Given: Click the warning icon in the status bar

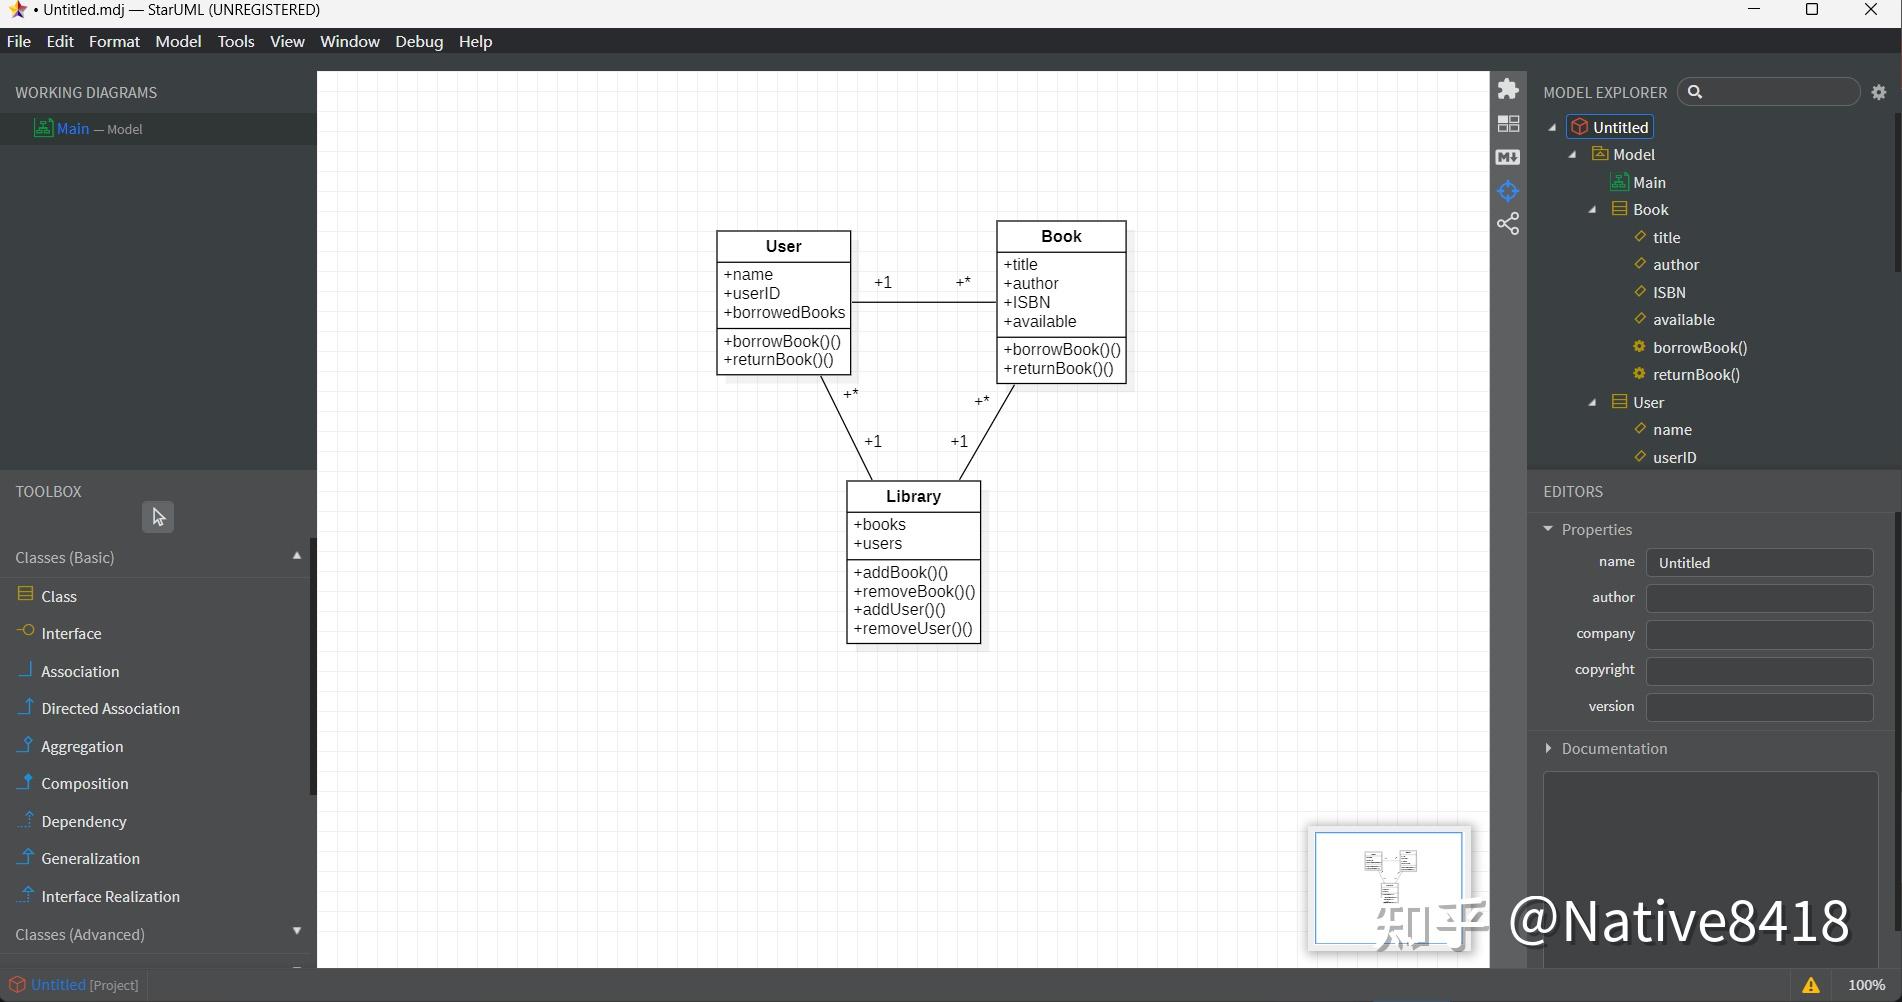Looking at the screenshot, I should point(1812,984).
